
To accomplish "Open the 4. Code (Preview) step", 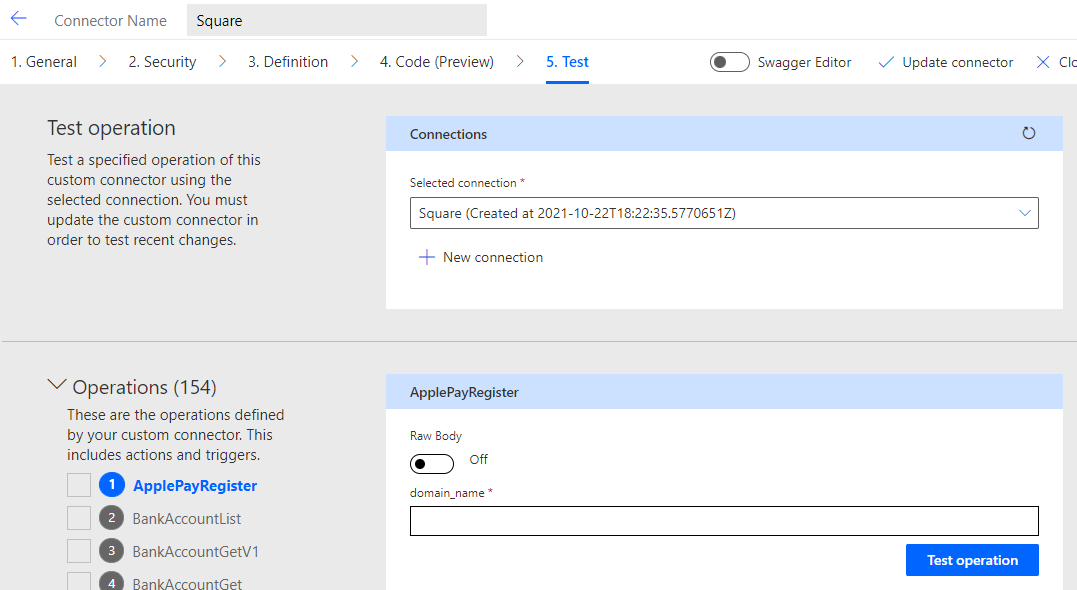I will [437, 62].
